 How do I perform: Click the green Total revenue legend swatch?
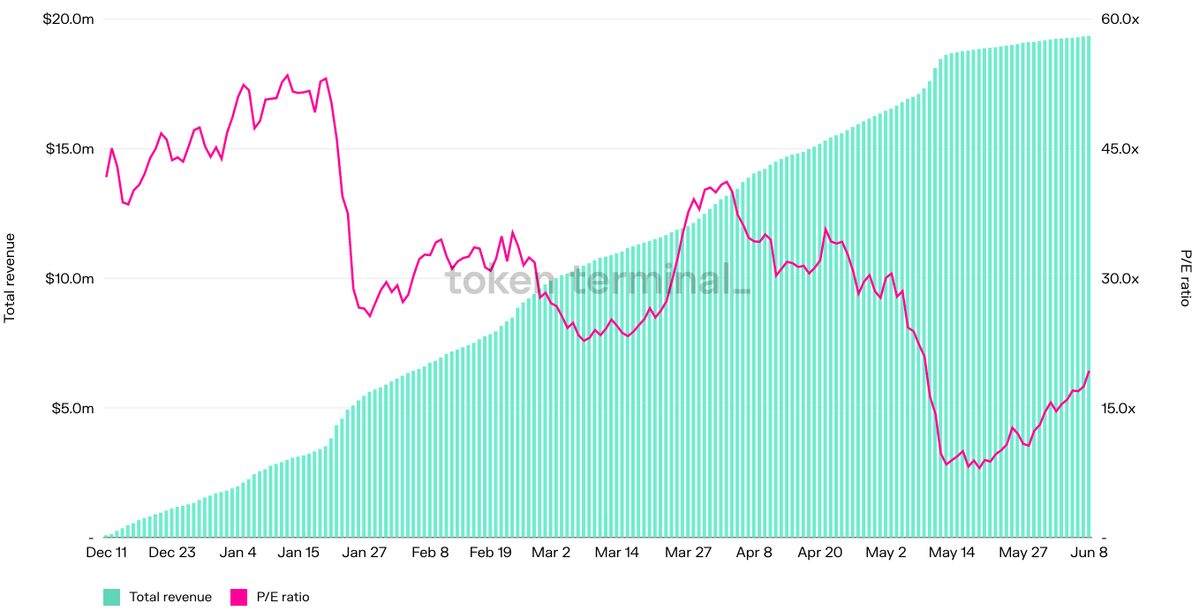coord(112,597)
